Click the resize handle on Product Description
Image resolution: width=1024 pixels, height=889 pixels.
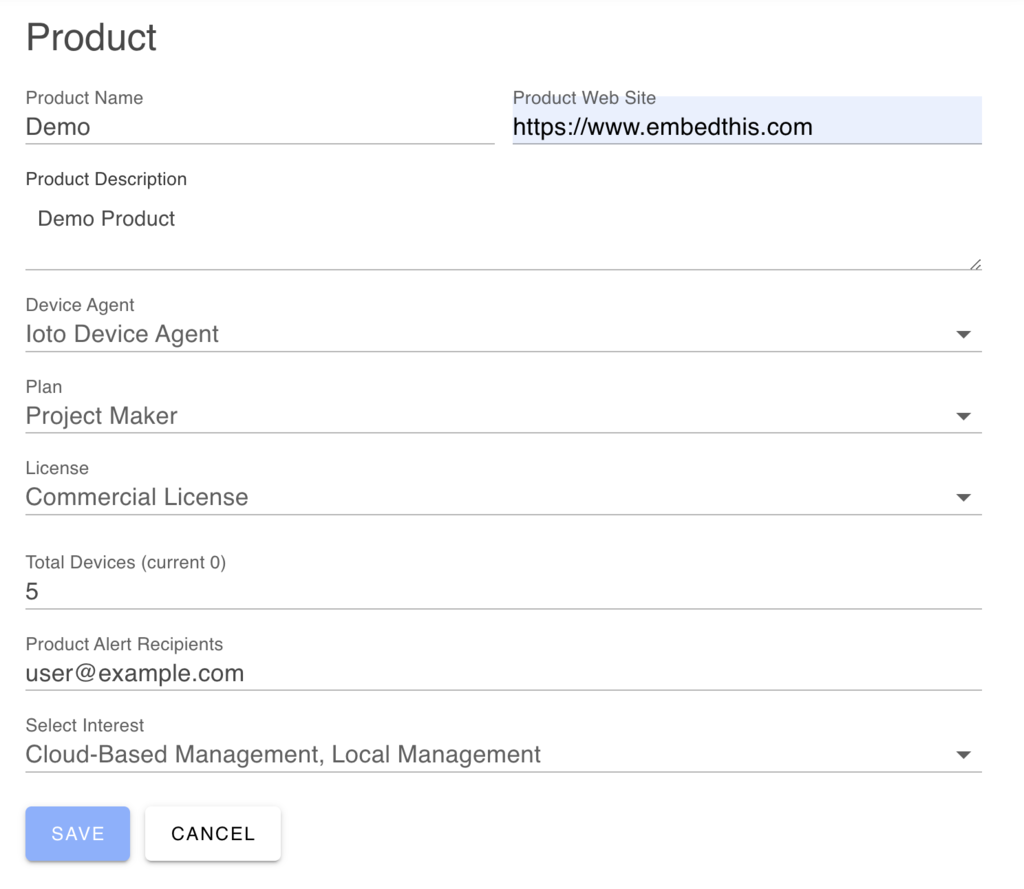(973, 262)
